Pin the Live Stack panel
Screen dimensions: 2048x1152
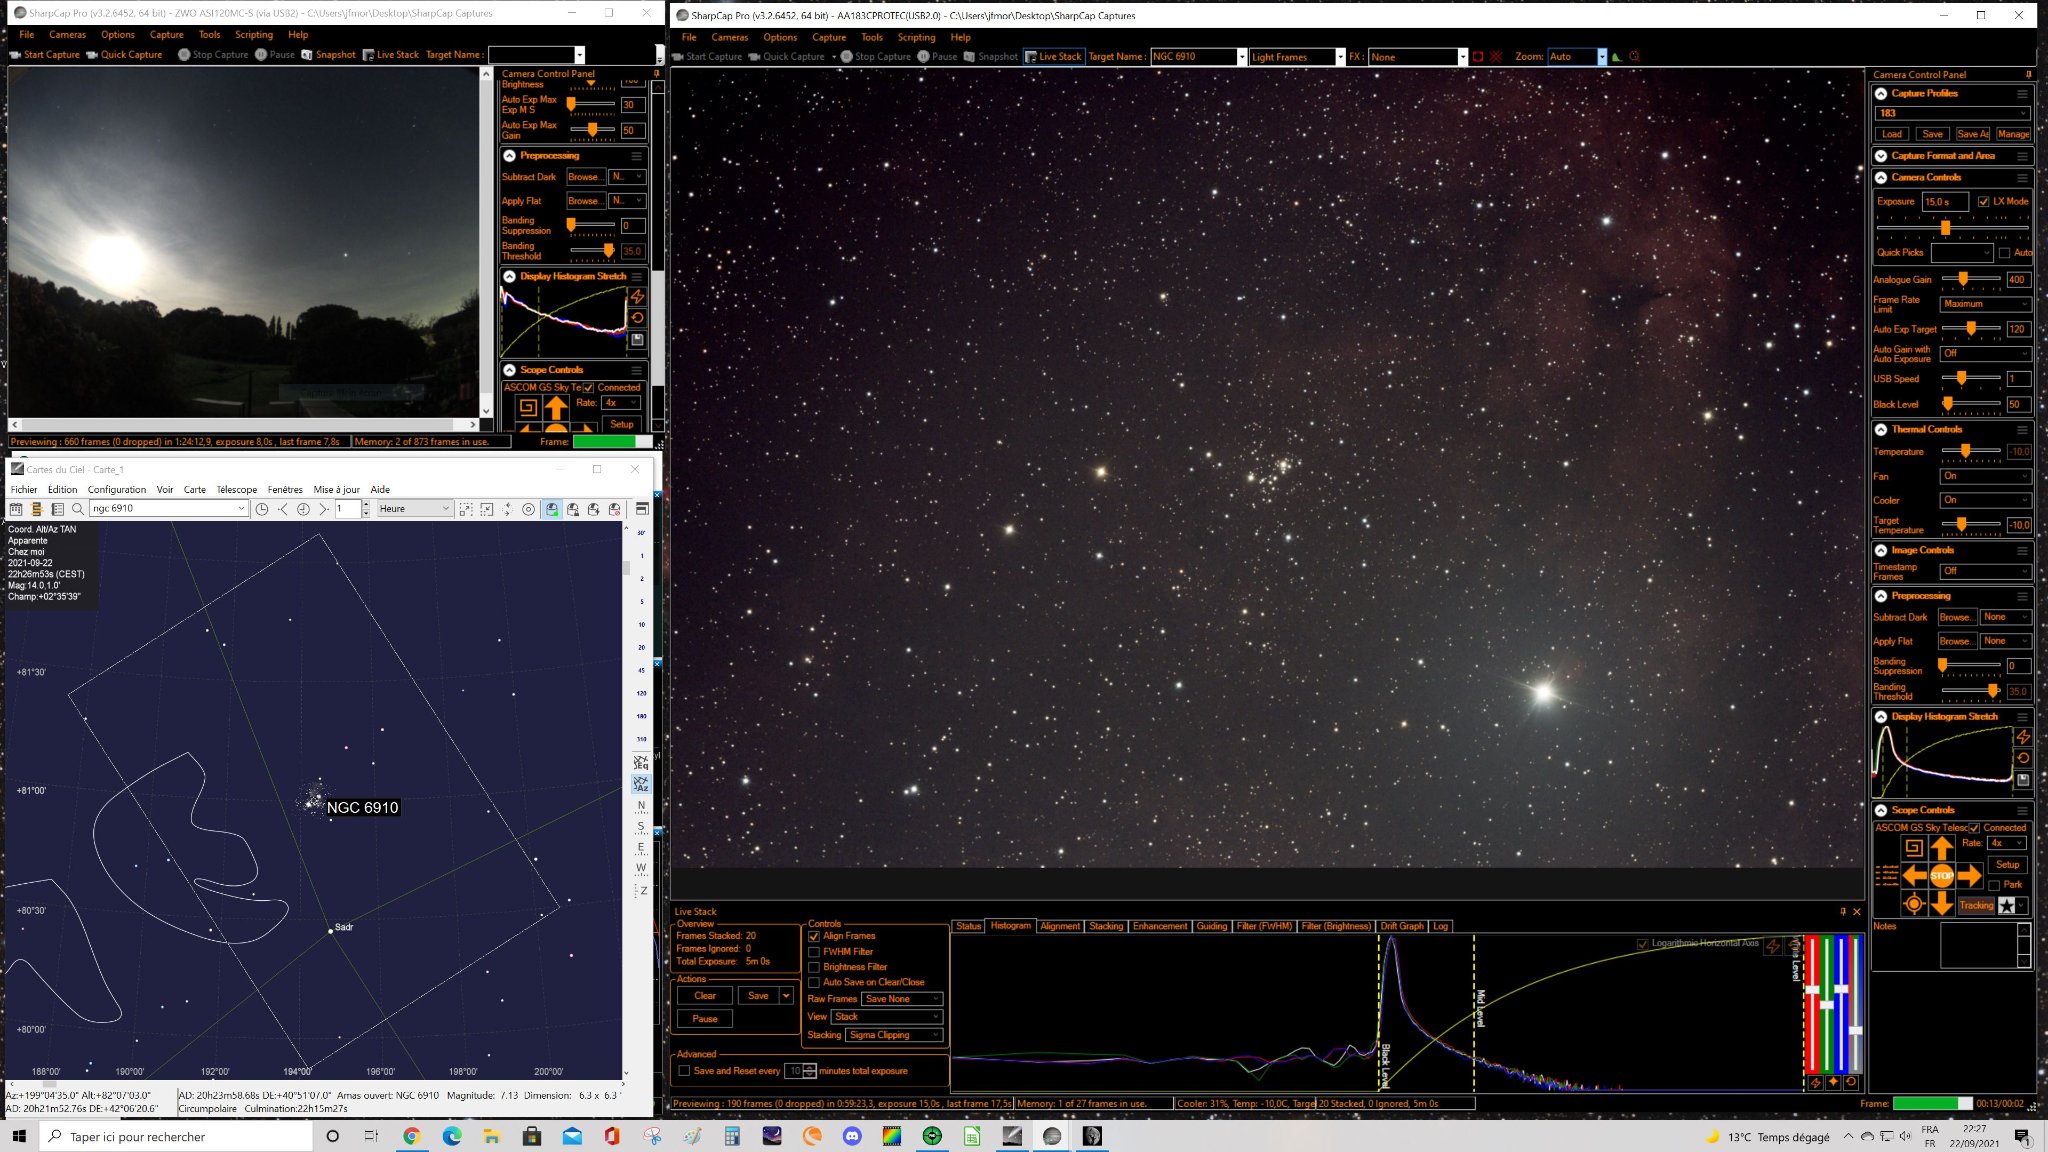click(x=1843, y=912)
